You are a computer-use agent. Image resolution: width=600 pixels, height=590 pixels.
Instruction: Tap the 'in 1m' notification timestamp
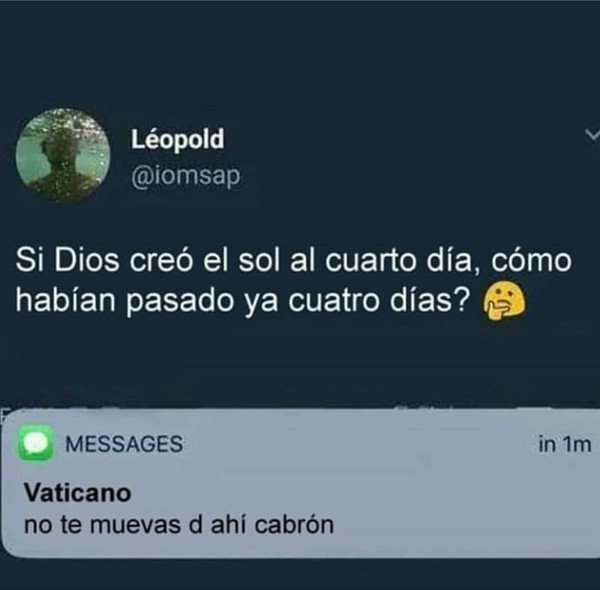[565, 445]
